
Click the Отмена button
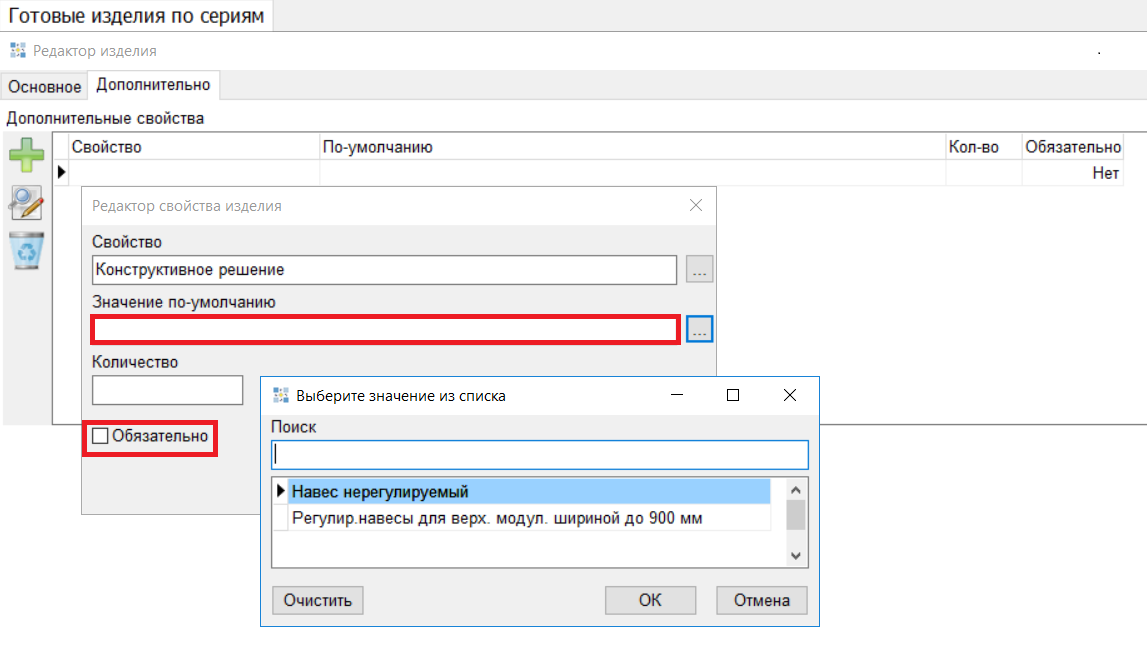pyautogui.click(x=761, y=600)
